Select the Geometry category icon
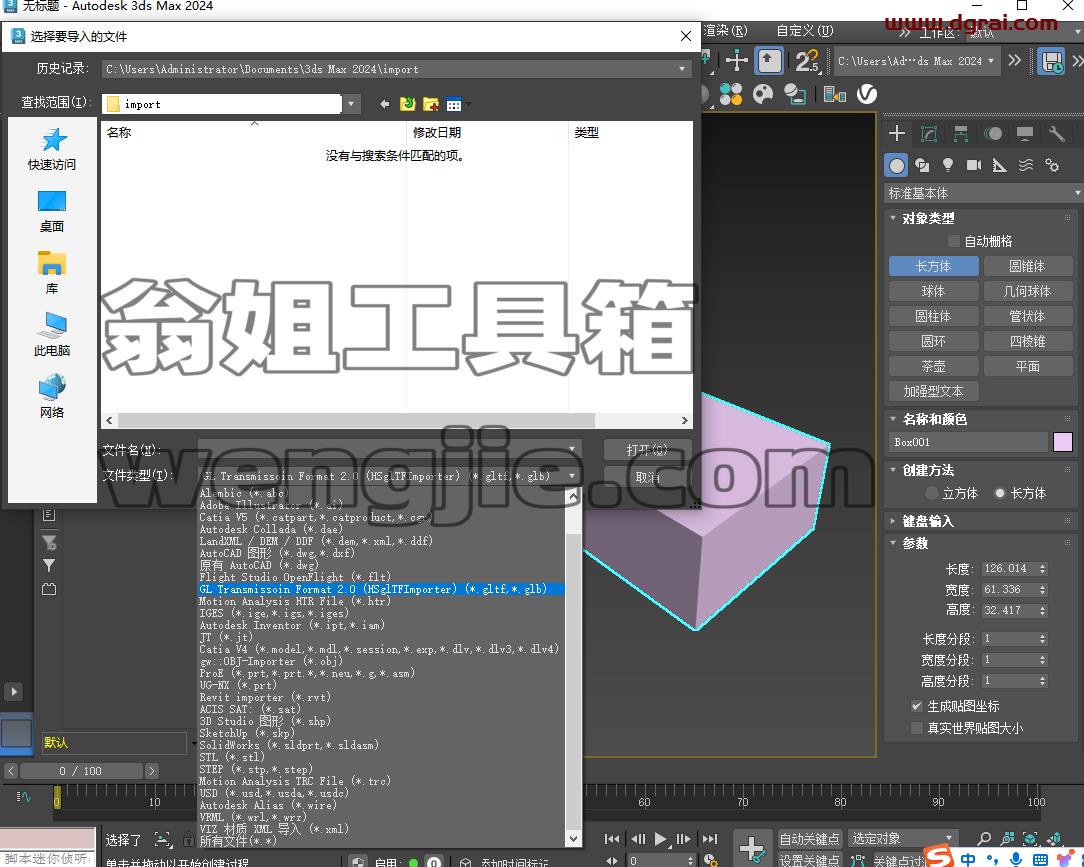This screenshot has width=1084, height=867. (897, 165)
